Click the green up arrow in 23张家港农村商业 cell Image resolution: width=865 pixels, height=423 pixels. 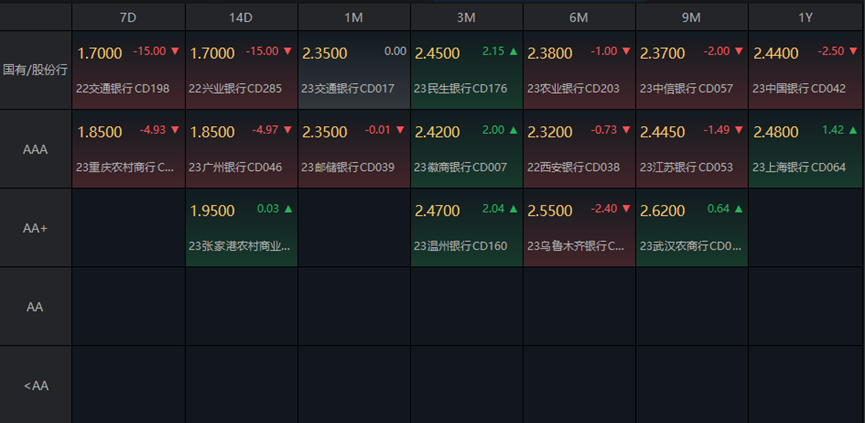pos(288,209)
